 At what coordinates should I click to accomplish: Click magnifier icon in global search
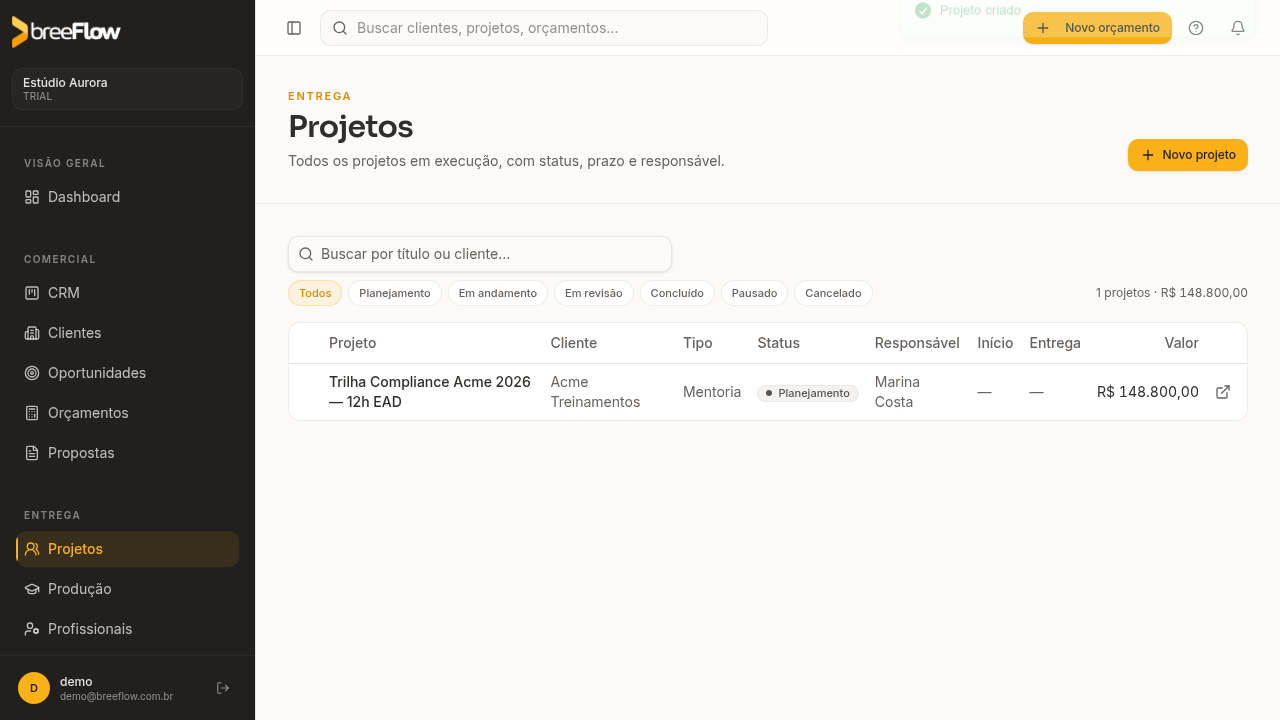click(x=340, y=28)
